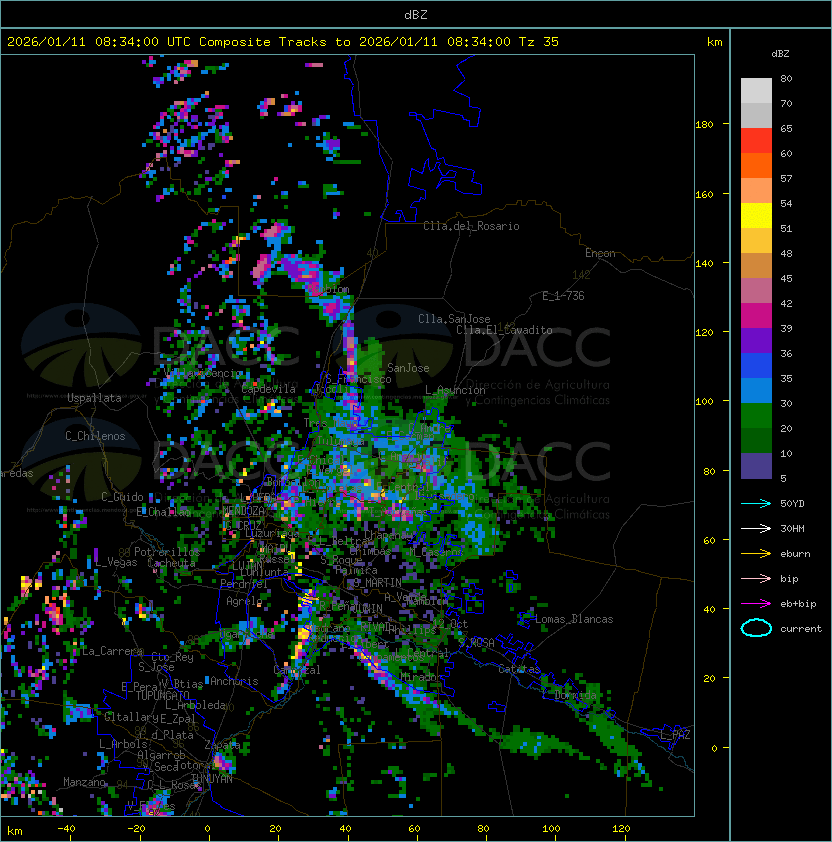The image size is (832, 842).
Task: Pick the bright green swatch in the dBZ scale
Action: [x=756, y=416]
